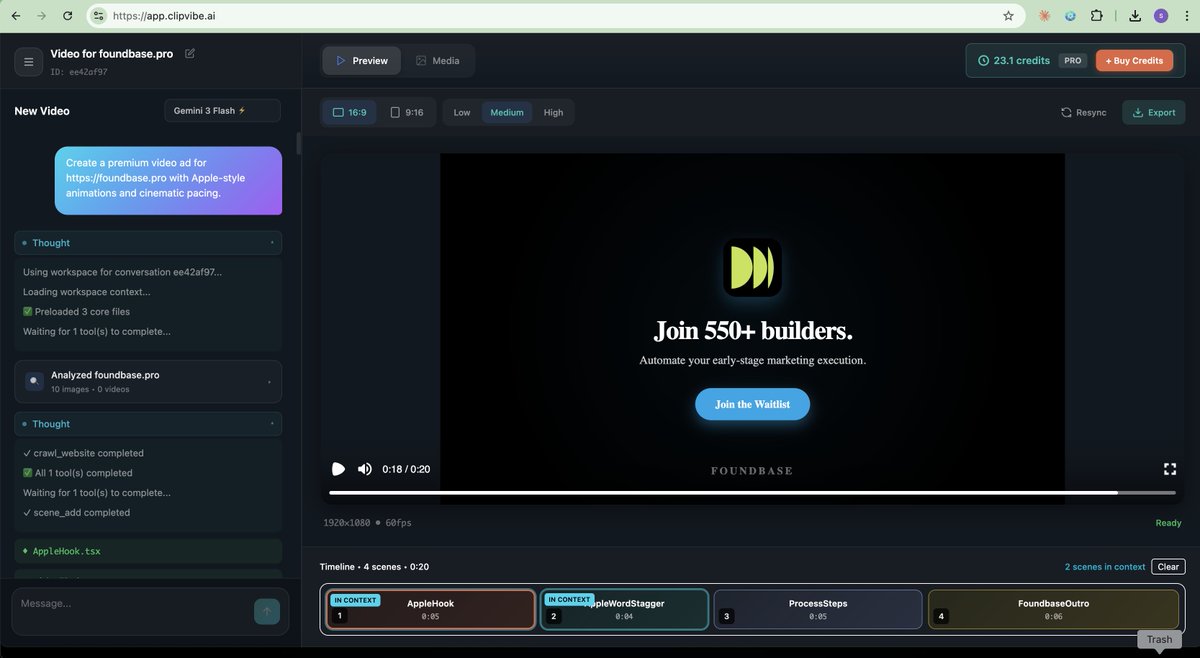Click the Foundbase logo in preview
This screenshot has width=1200, height=658.
pyautogui.click(x=752, y=268)
